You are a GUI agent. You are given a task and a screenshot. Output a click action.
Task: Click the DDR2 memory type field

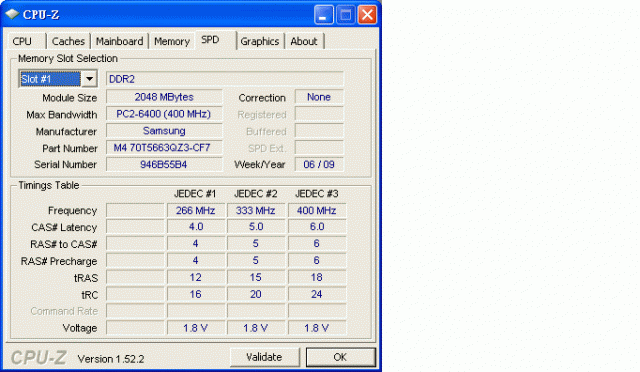click(225, 79)
